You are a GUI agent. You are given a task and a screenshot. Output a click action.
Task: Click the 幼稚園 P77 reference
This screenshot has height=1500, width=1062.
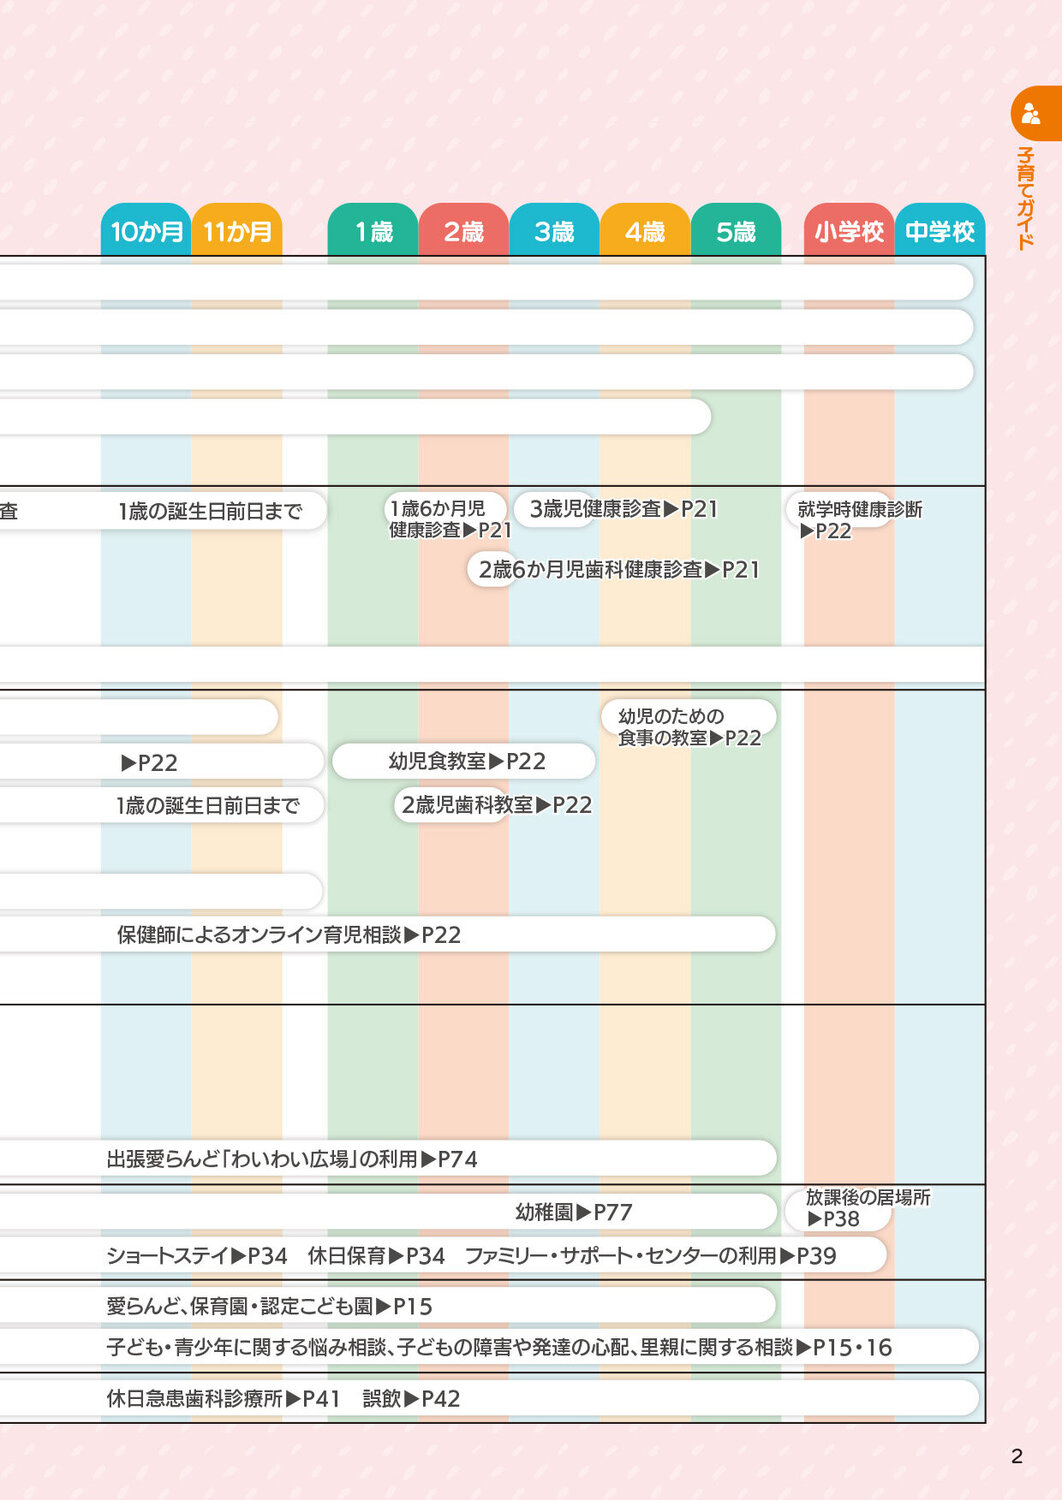(x=573, y=1213)
